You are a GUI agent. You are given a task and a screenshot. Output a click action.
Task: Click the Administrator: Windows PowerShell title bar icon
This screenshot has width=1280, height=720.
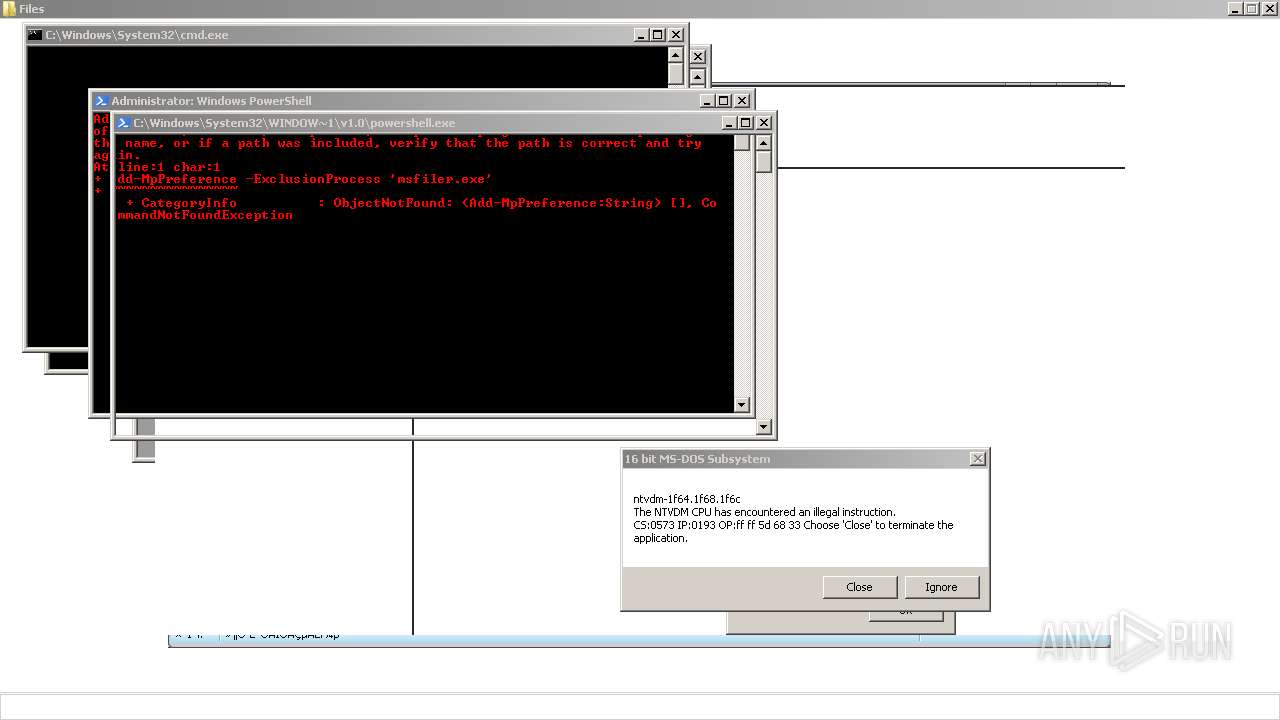tap(101, 101)
